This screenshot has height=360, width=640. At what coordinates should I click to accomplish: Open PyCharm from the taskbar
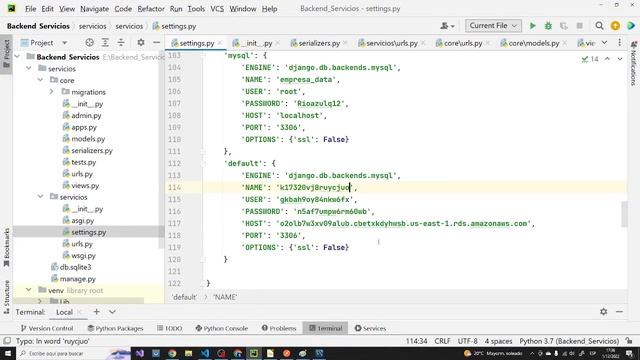click(x=254, y=353)
